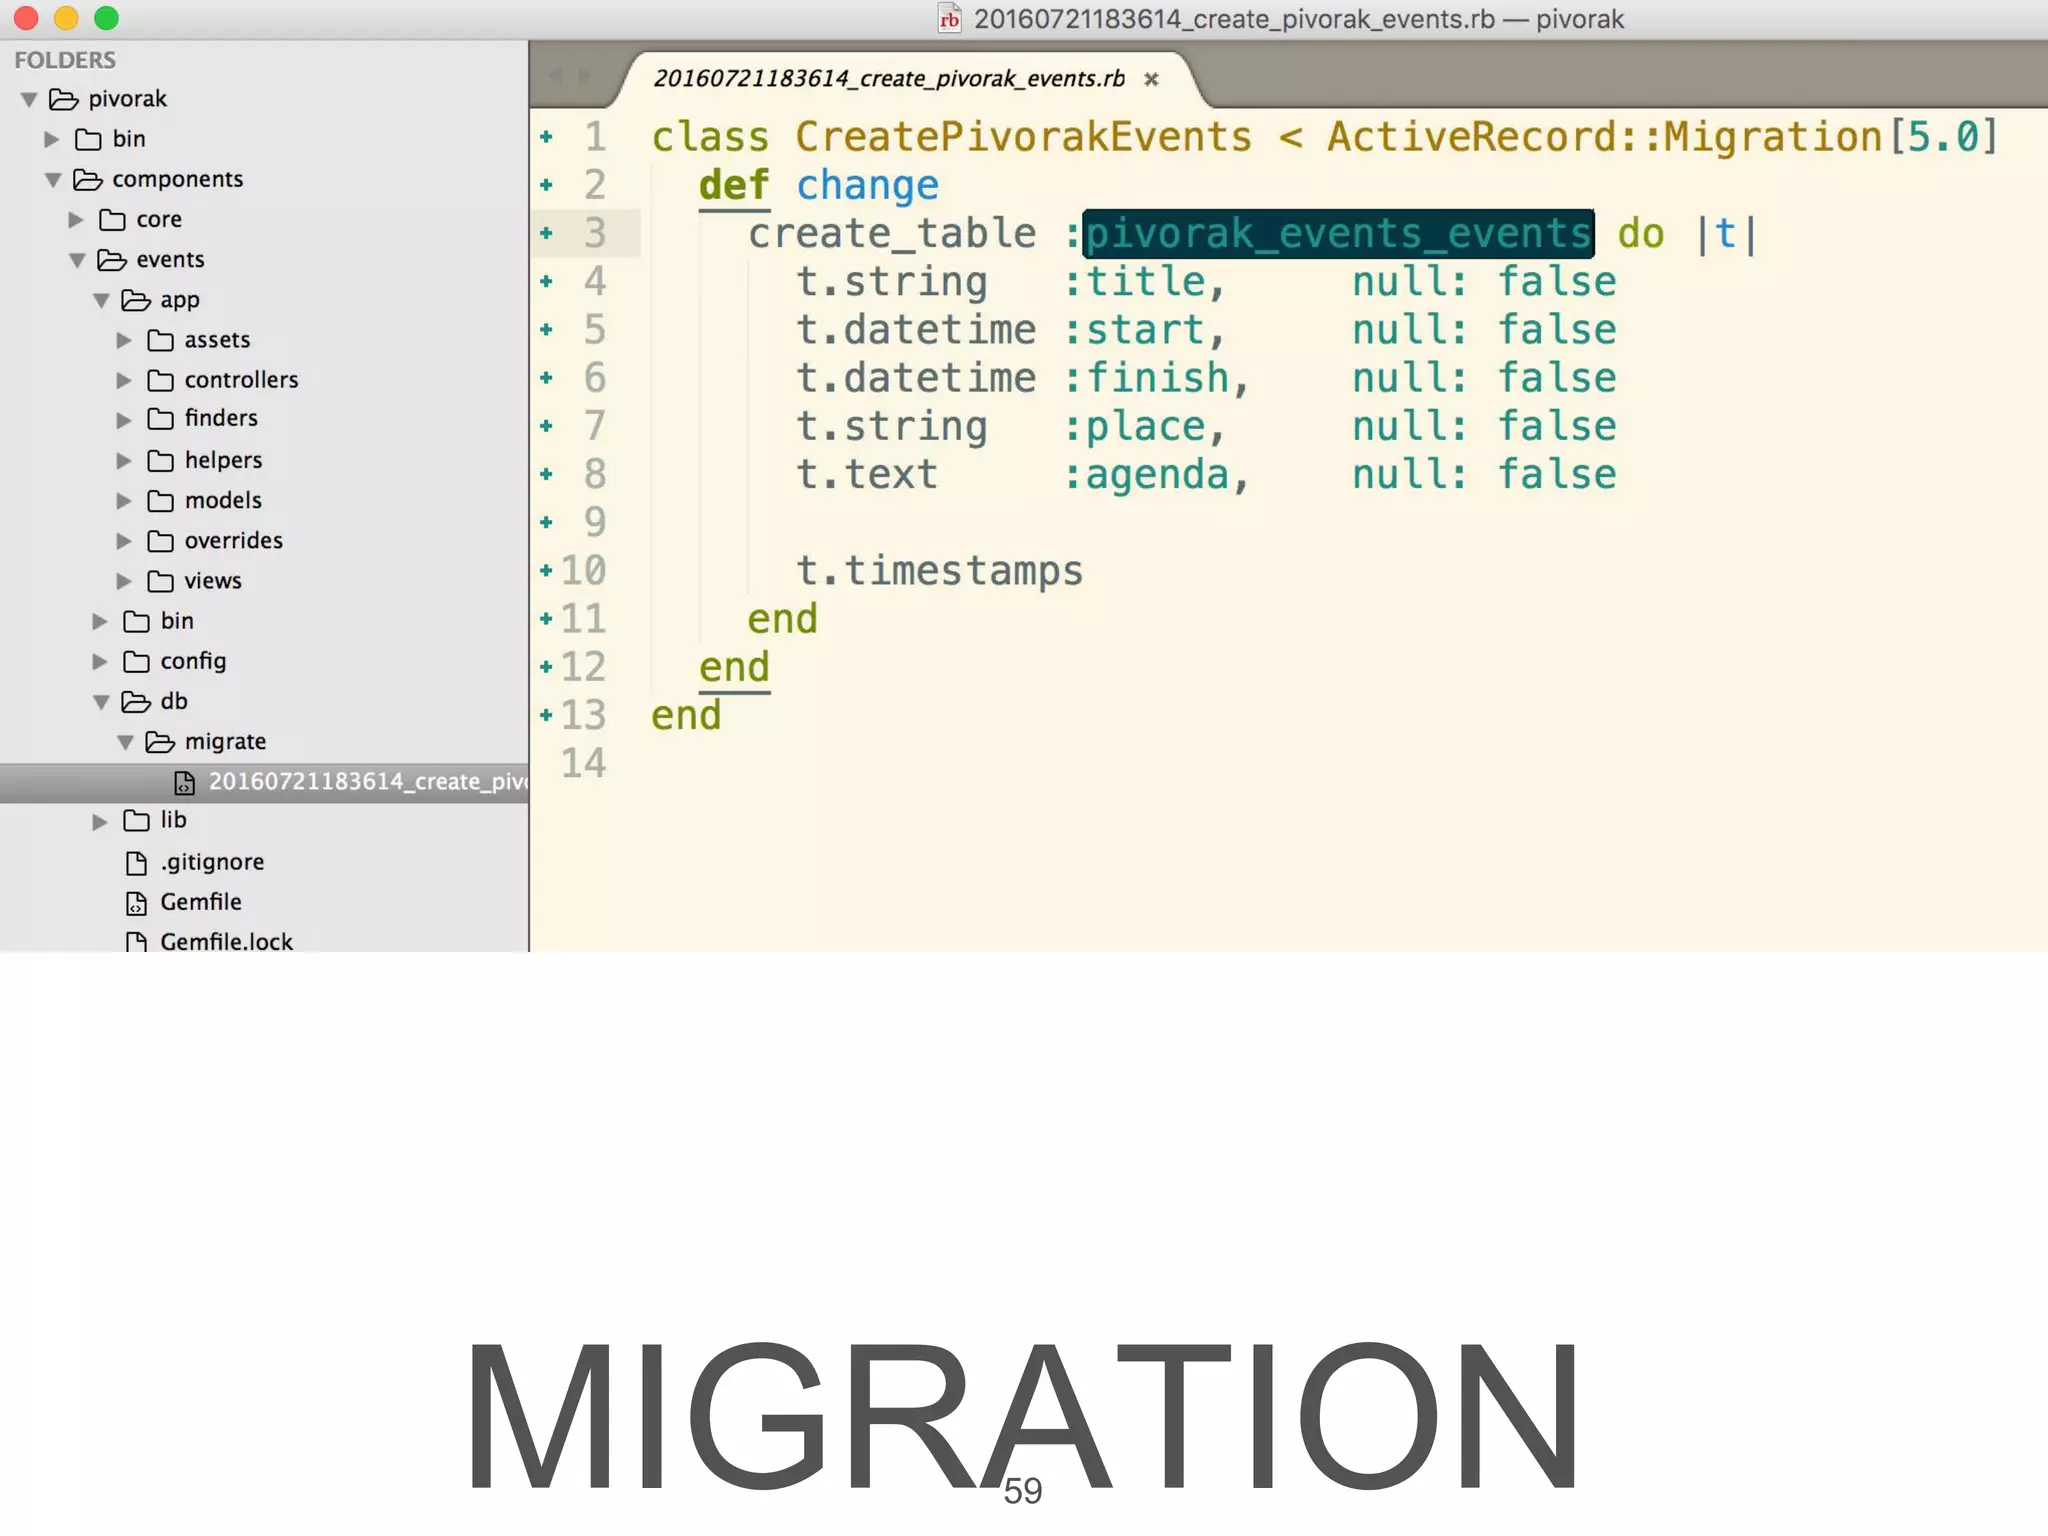
Task: Click the views folder icon
Action: point(160,581)
